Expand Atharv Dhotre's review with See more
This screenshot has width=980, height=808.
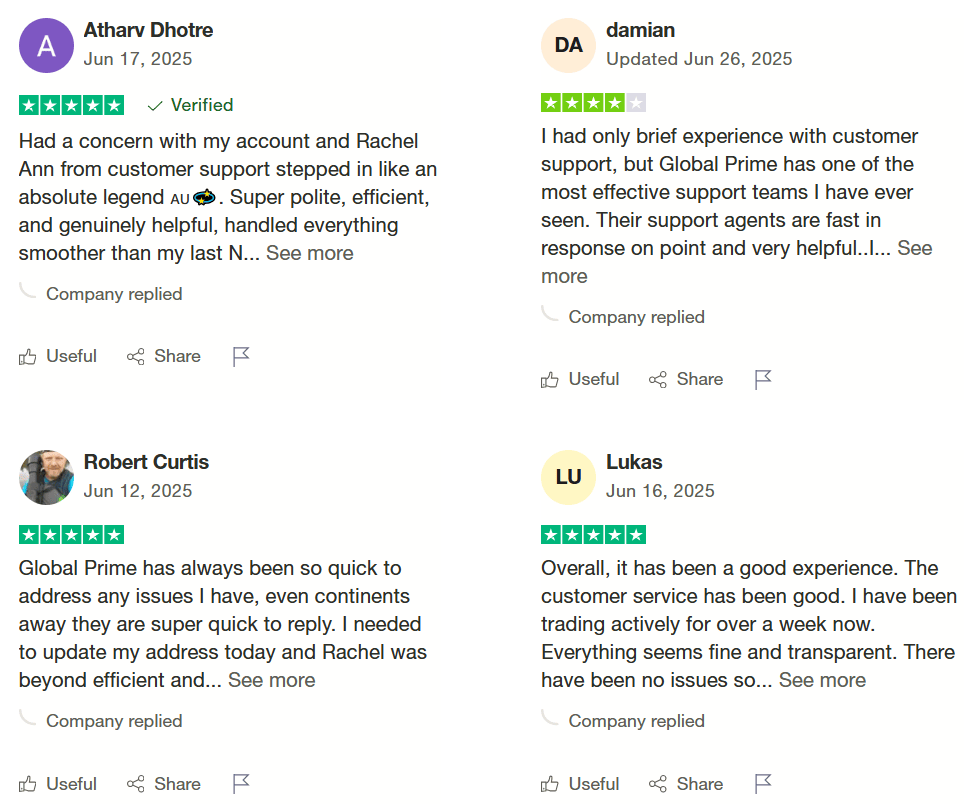point(309,253)
